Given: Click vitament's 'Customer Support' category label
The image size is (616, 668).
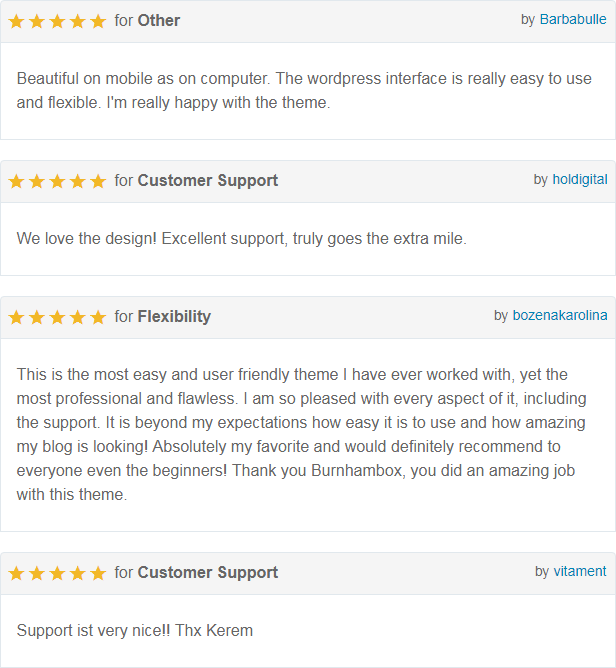Looking at the screenshot, I should point(208,573).
